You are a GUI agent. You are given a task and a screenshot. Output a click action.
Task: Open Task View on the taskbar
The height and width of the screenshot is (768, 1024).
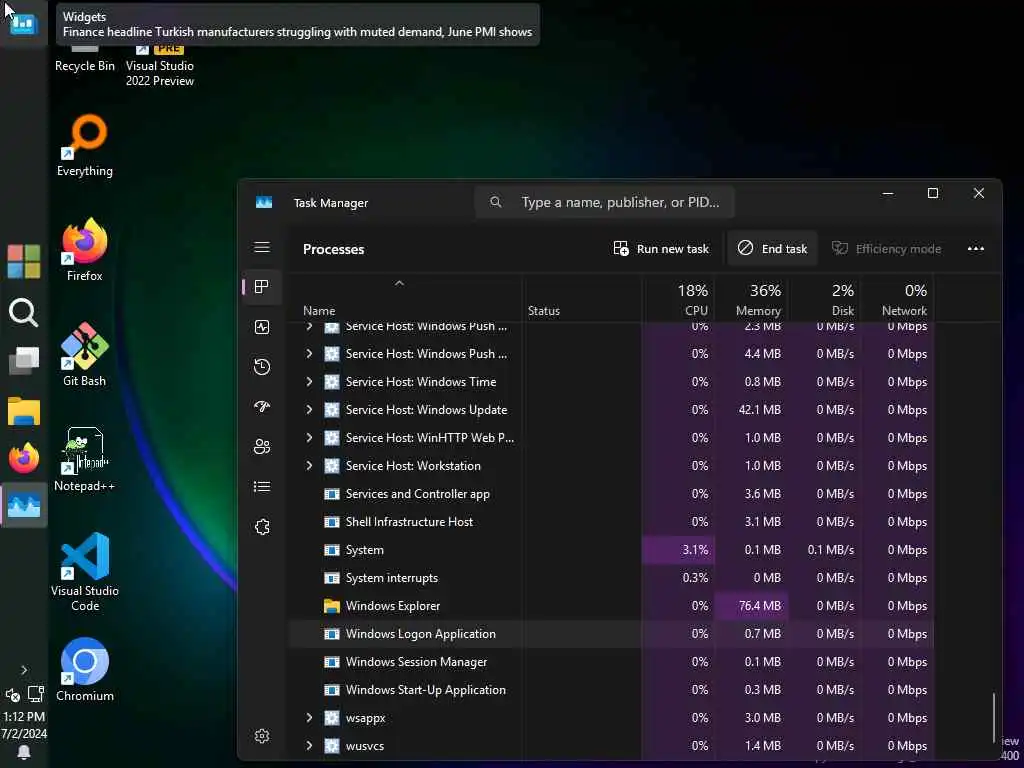[x=24, y=360]
